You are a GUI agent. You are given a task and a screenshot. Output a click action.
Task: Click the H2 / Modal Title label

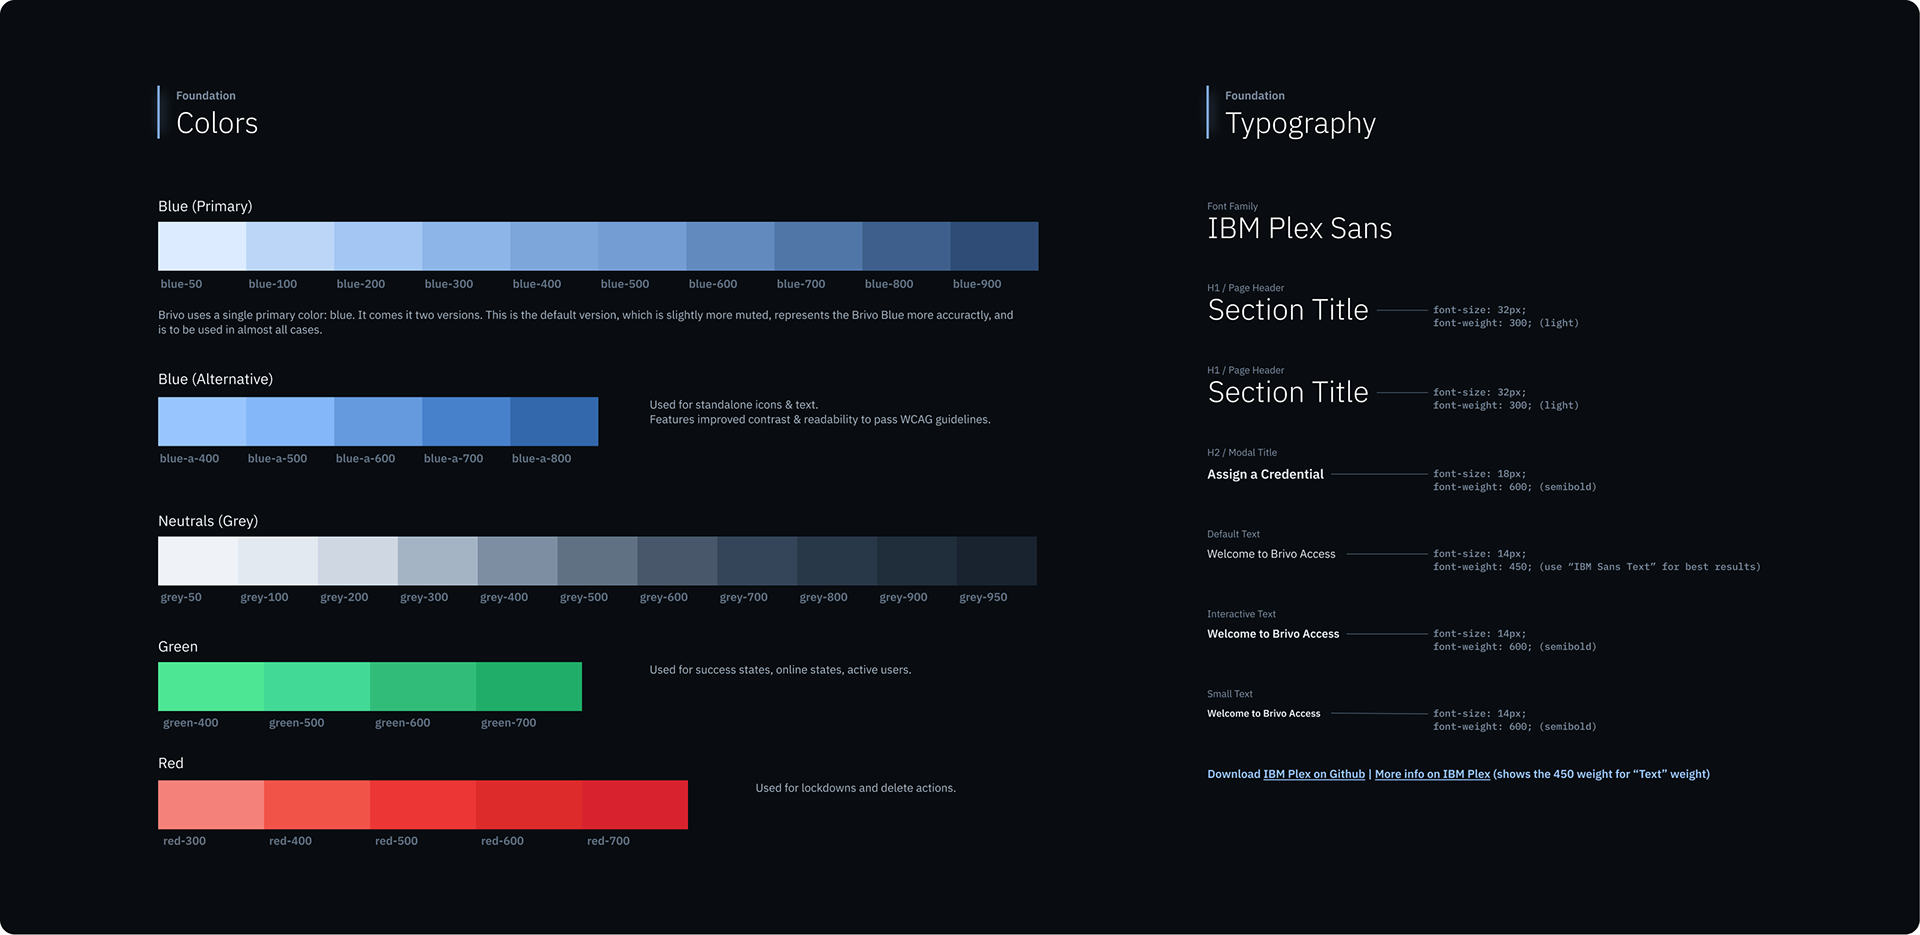tap(1242, 453)
